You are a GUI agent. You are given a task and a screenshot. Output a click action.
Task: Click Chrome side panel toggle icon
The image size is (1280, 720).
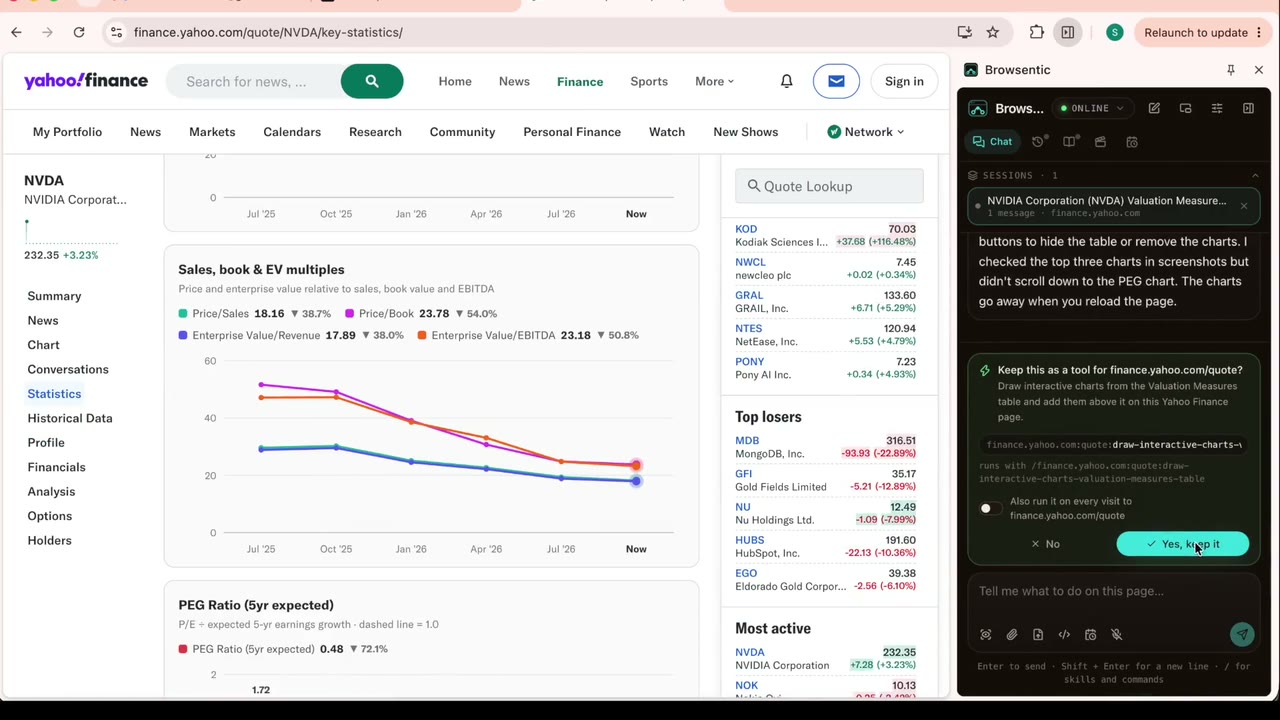coord(1068,32)
